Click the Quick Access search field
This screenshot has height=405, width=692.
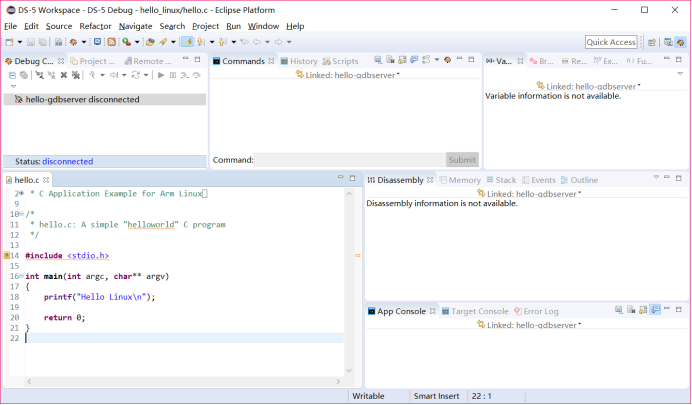(611, 42)
